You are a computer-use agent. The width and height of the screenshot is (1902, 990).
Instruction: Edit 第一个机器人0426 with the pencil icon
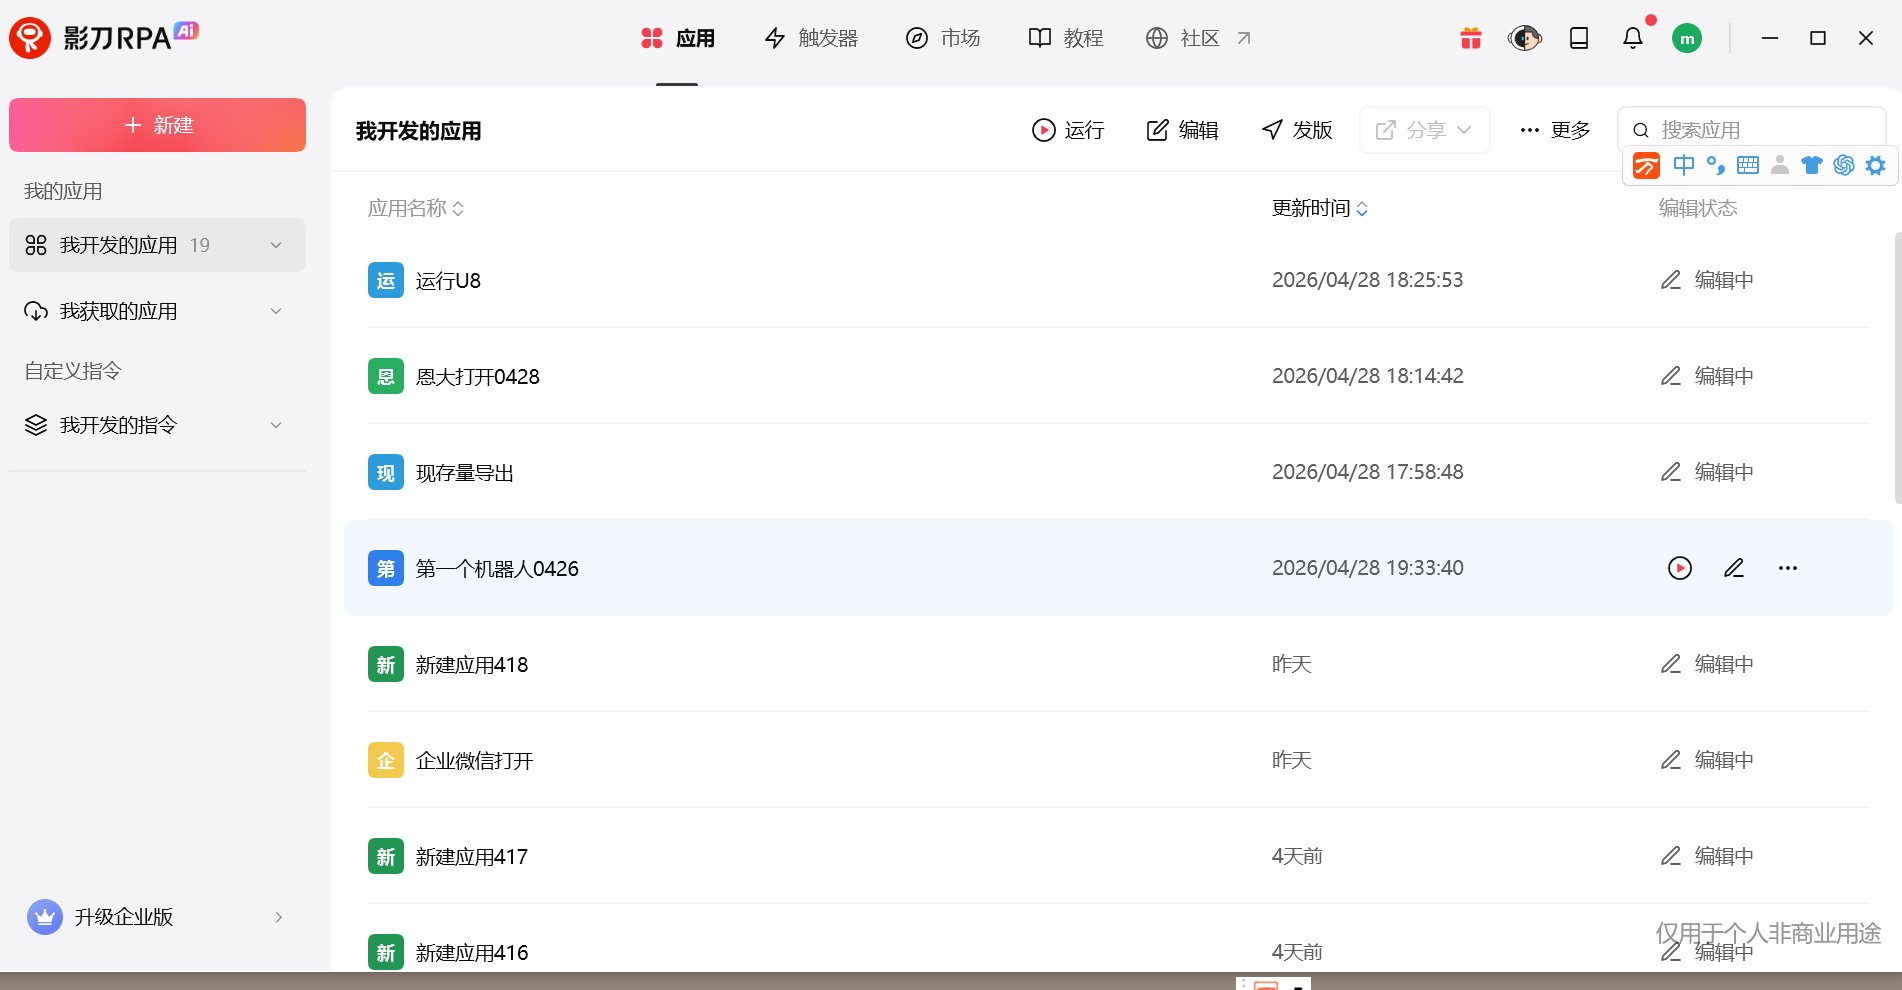click(x=1734, y=568)
